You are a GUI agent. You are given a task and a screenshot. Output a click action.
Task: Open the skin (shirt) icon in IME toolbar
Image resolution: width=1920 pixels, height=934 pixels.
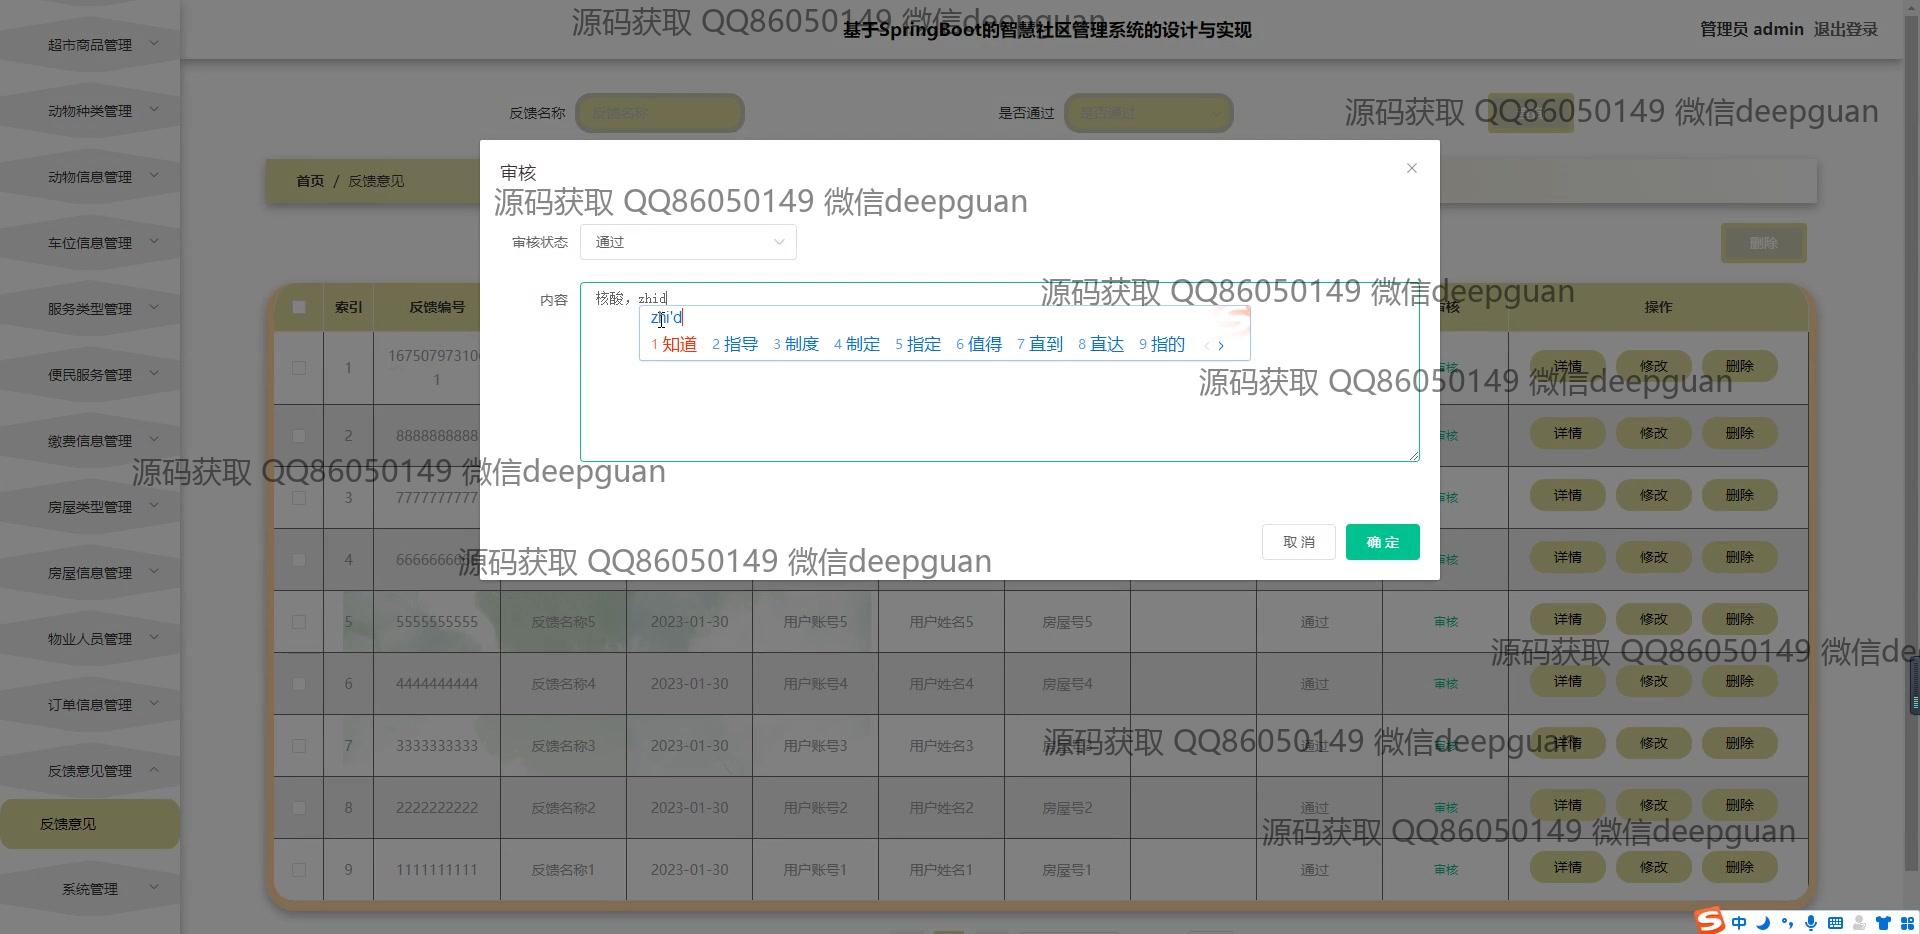click(1883, 923)
